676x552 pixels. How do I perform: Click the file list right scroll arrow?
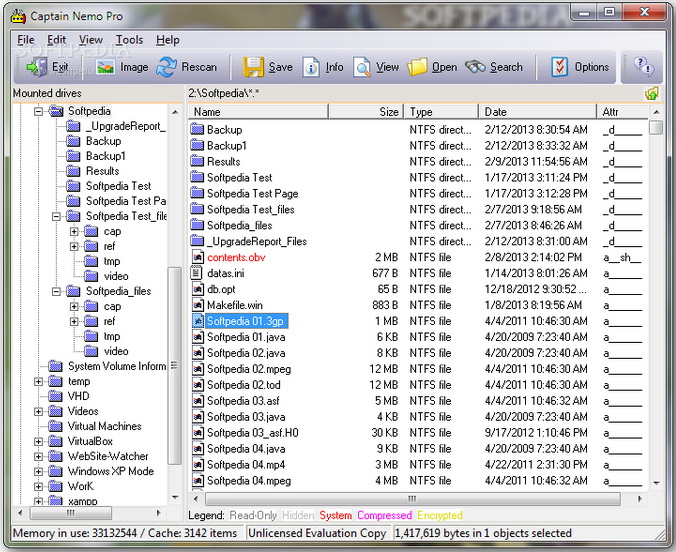click(x=640, y=499)
